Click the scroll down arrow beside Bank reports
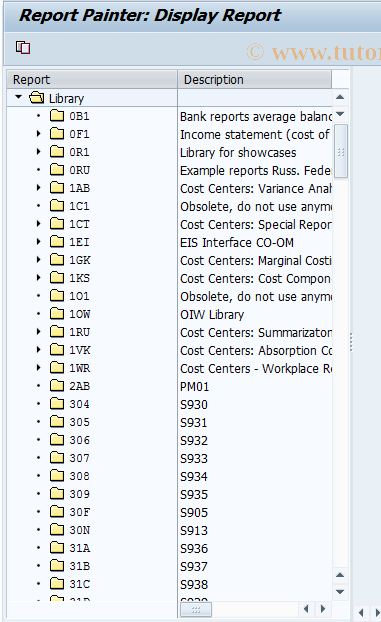Screen dimensions: 381x622 click(340, 114)
